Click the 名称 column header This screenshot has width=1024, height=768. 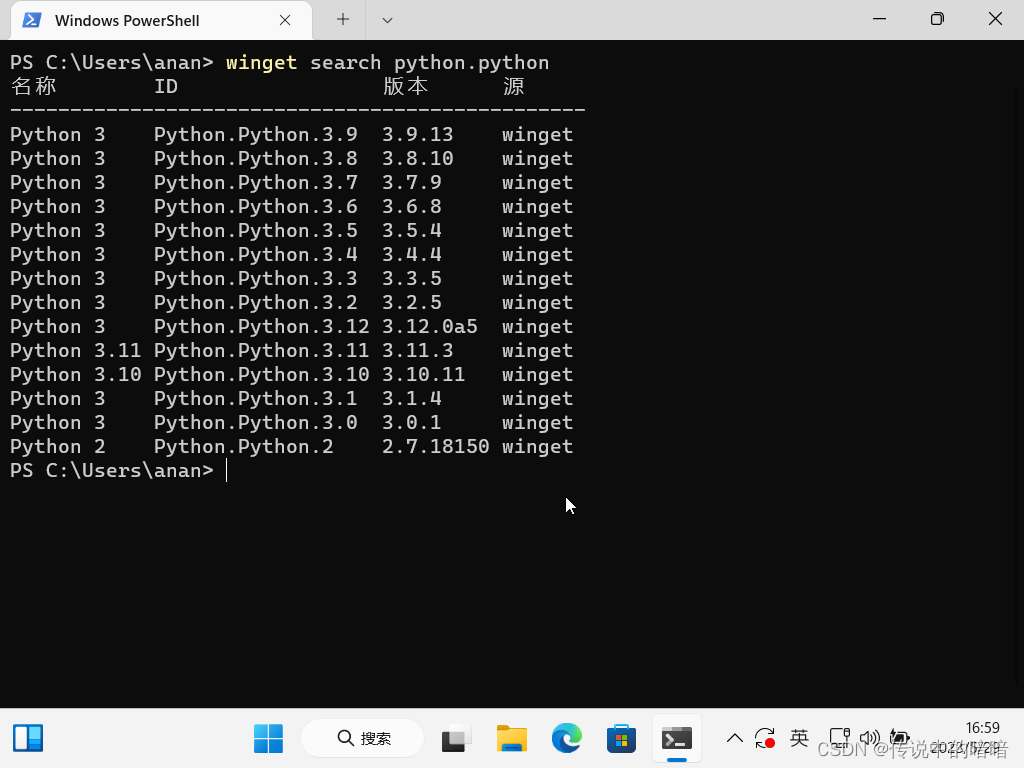tap(33, 86)
